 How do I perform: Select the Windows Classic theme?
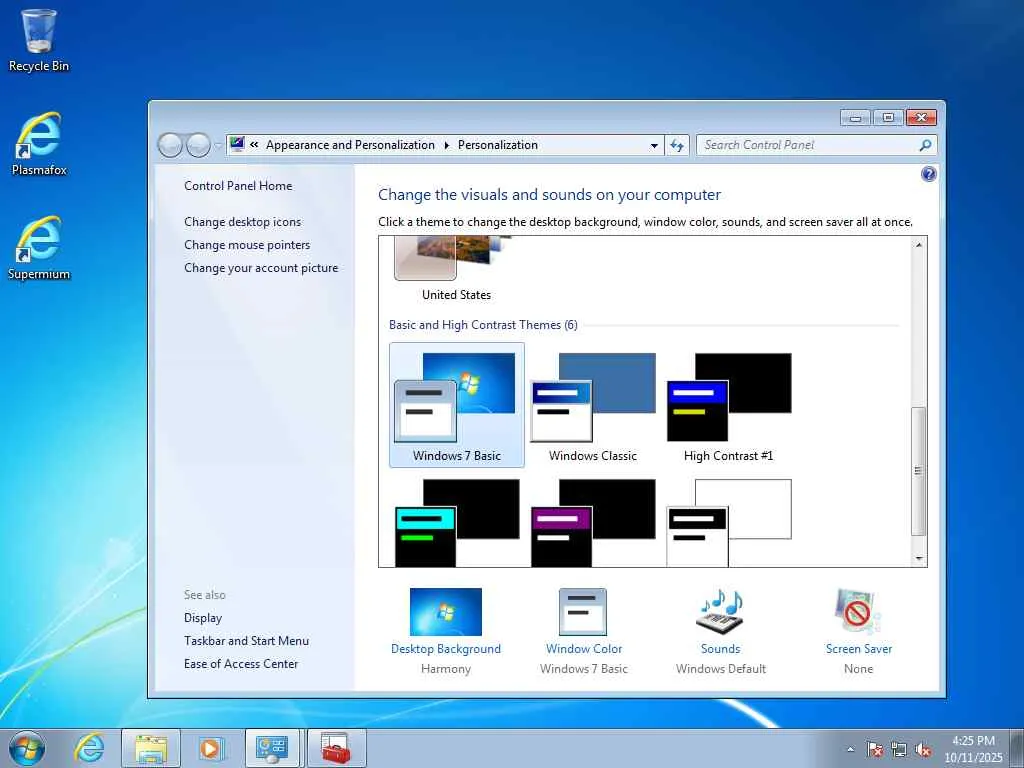(592, 405)
